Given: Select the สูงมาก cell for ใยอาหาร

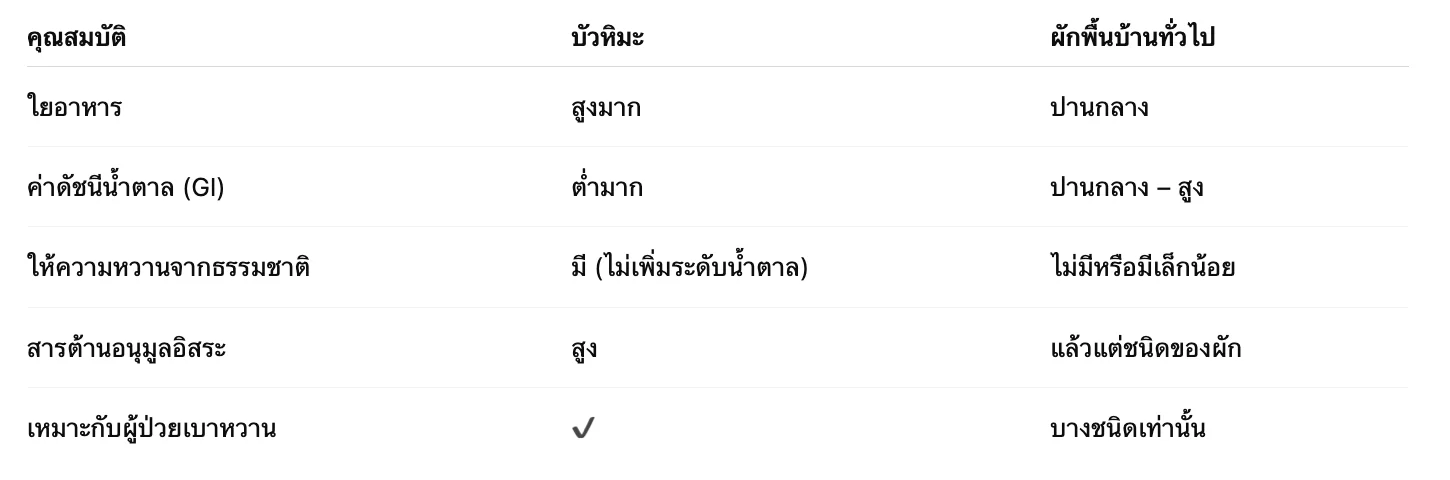Looking at the screenshot, I should pos(605,107).
